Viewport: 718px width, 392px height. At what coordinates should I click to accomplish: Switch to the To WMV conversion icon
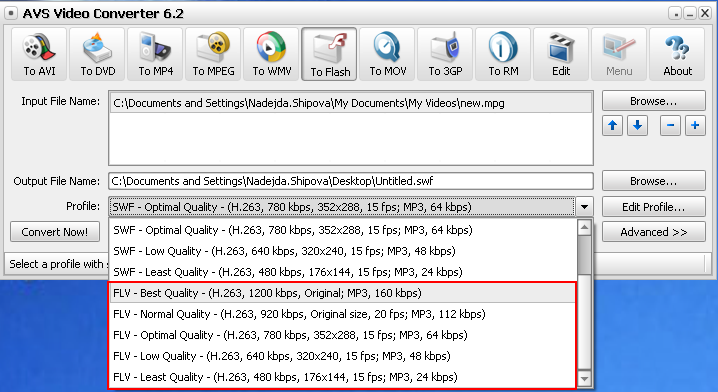[271, 54]
